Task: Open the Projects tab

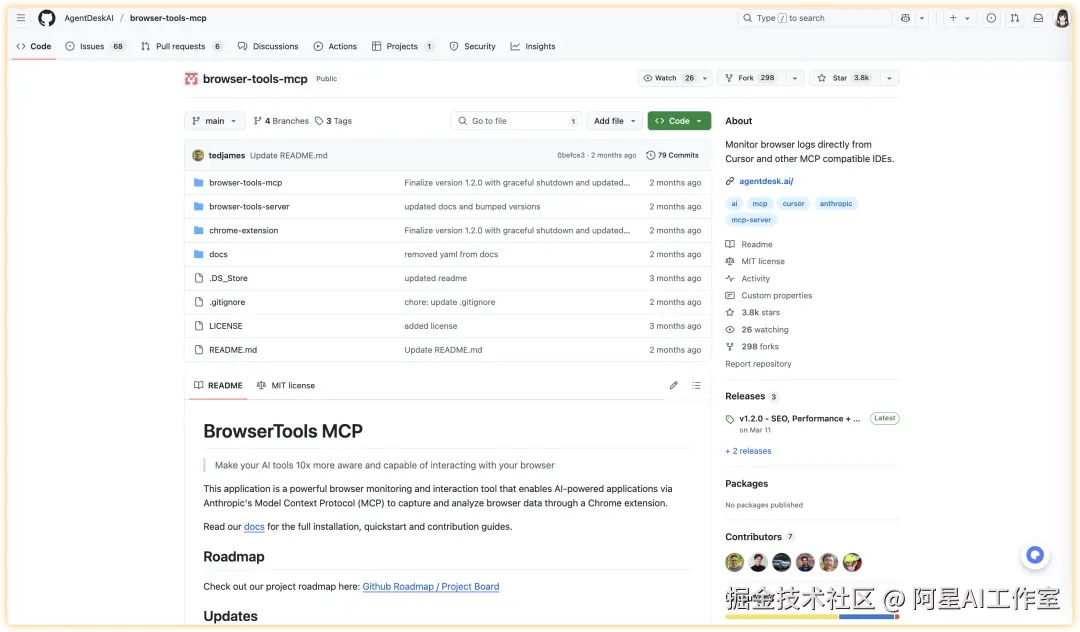Action: click(403, 46)
